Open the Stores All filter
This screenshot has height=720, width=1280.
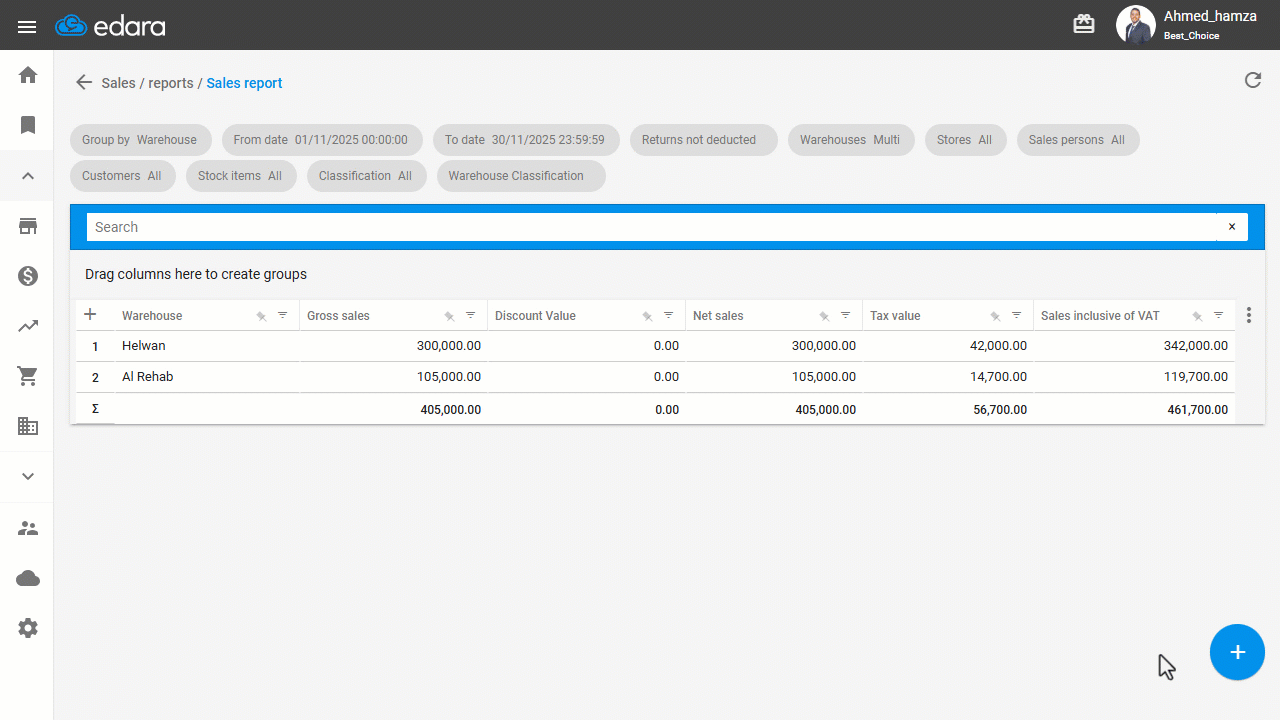coord(965,140)
